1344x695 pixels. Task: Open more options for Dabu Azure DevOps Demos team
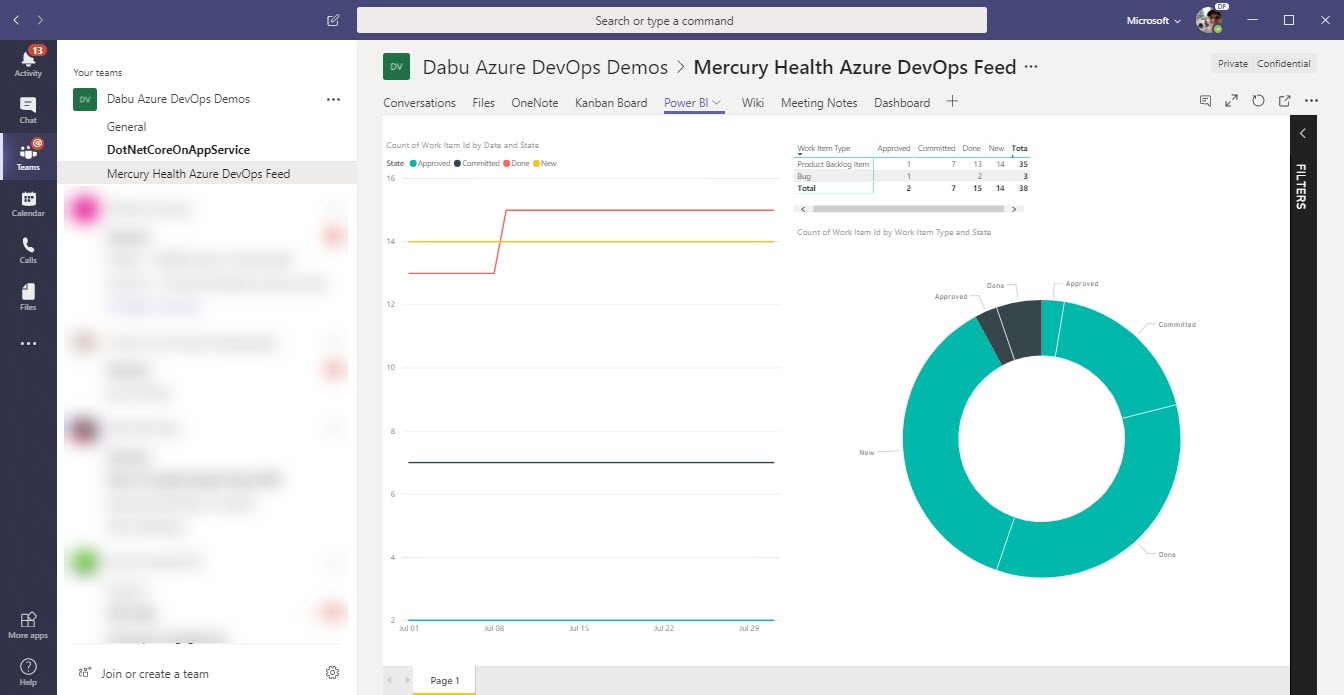[334, 99]
